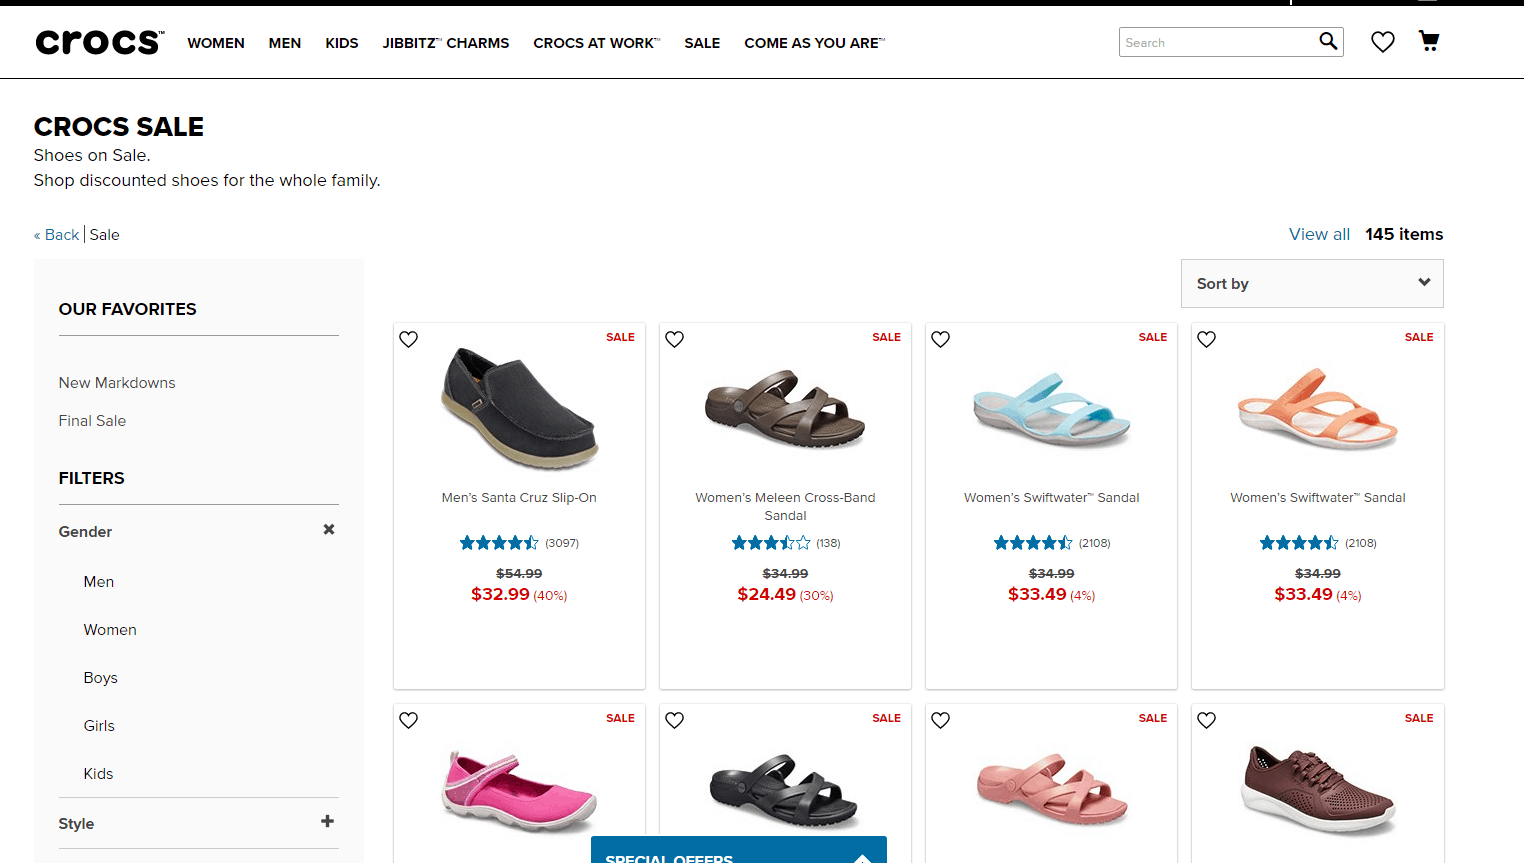This screenshot has height=863, width=1524.
Task: Open the Kids menu in the top navigation
Action: point(342,43)
